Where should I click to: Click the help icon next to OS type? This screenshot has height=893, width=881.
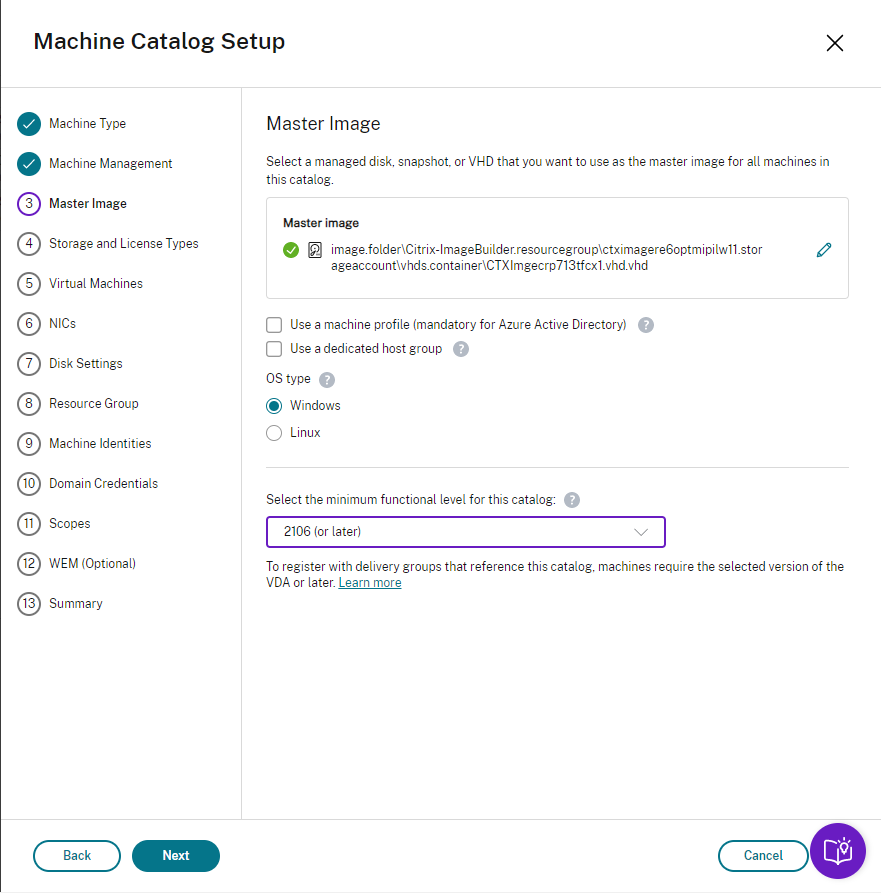[327, 380]
